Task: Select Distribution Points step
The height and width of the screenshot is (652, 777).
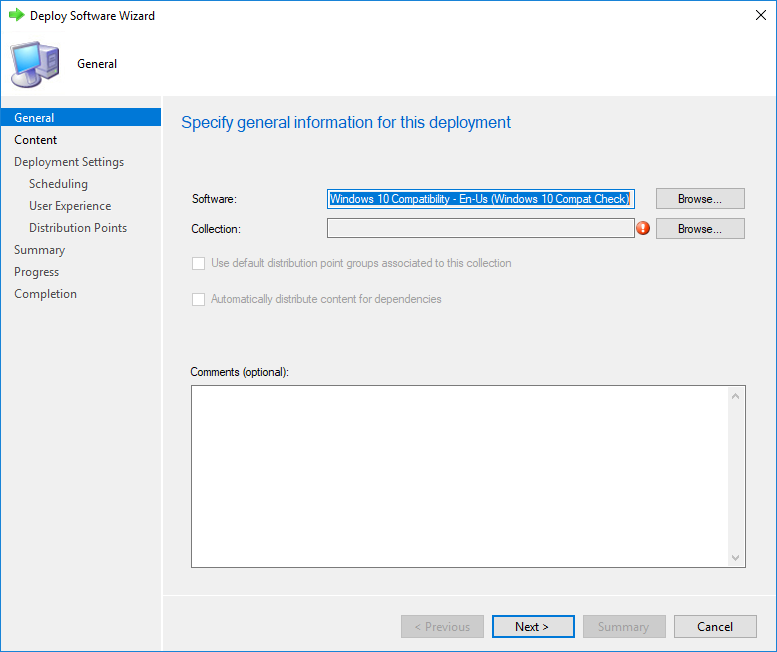Action: pyautogui.click(x=78, y=228)
